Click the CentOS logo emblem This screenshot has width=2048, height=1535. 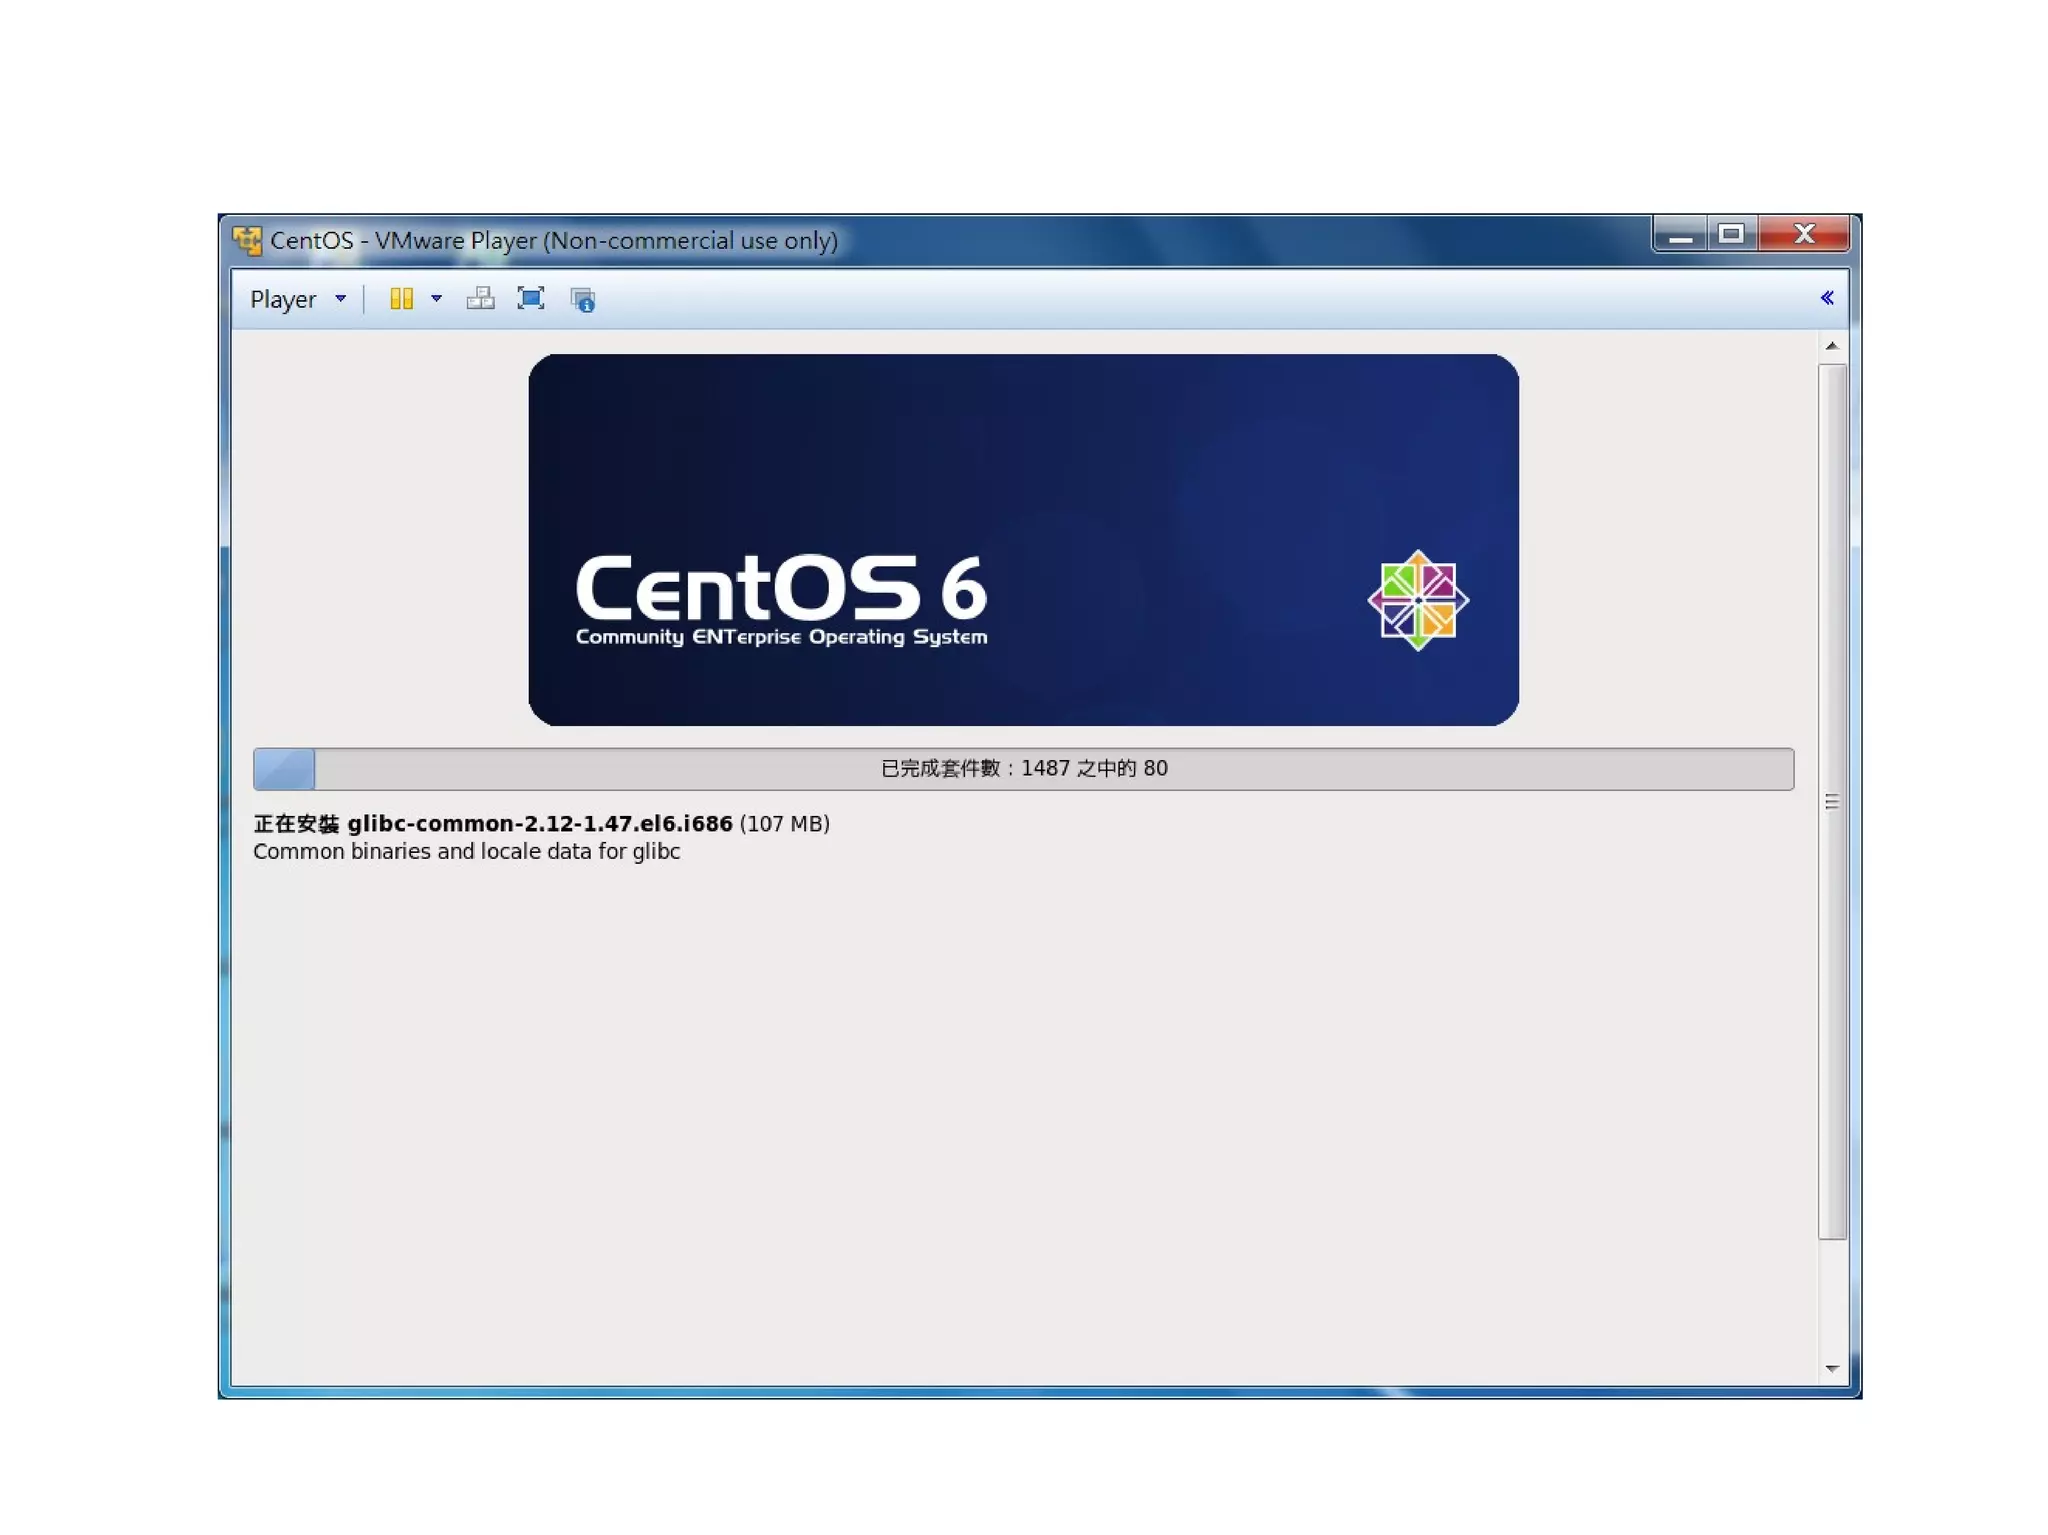coord(1417,600)
